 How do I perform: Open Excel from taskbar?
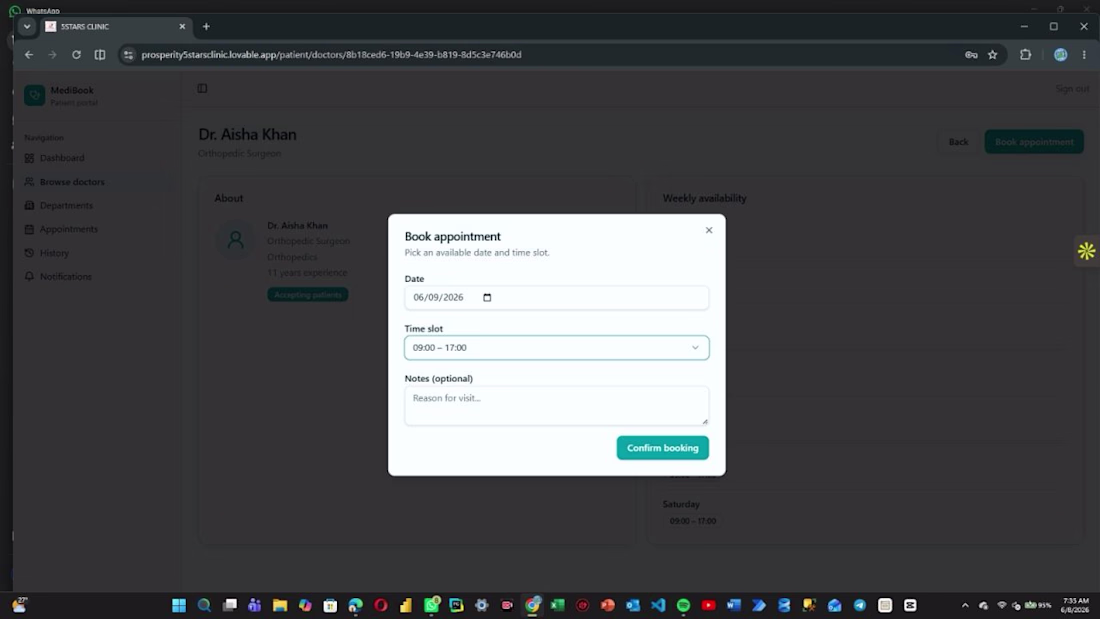point(558,605)
